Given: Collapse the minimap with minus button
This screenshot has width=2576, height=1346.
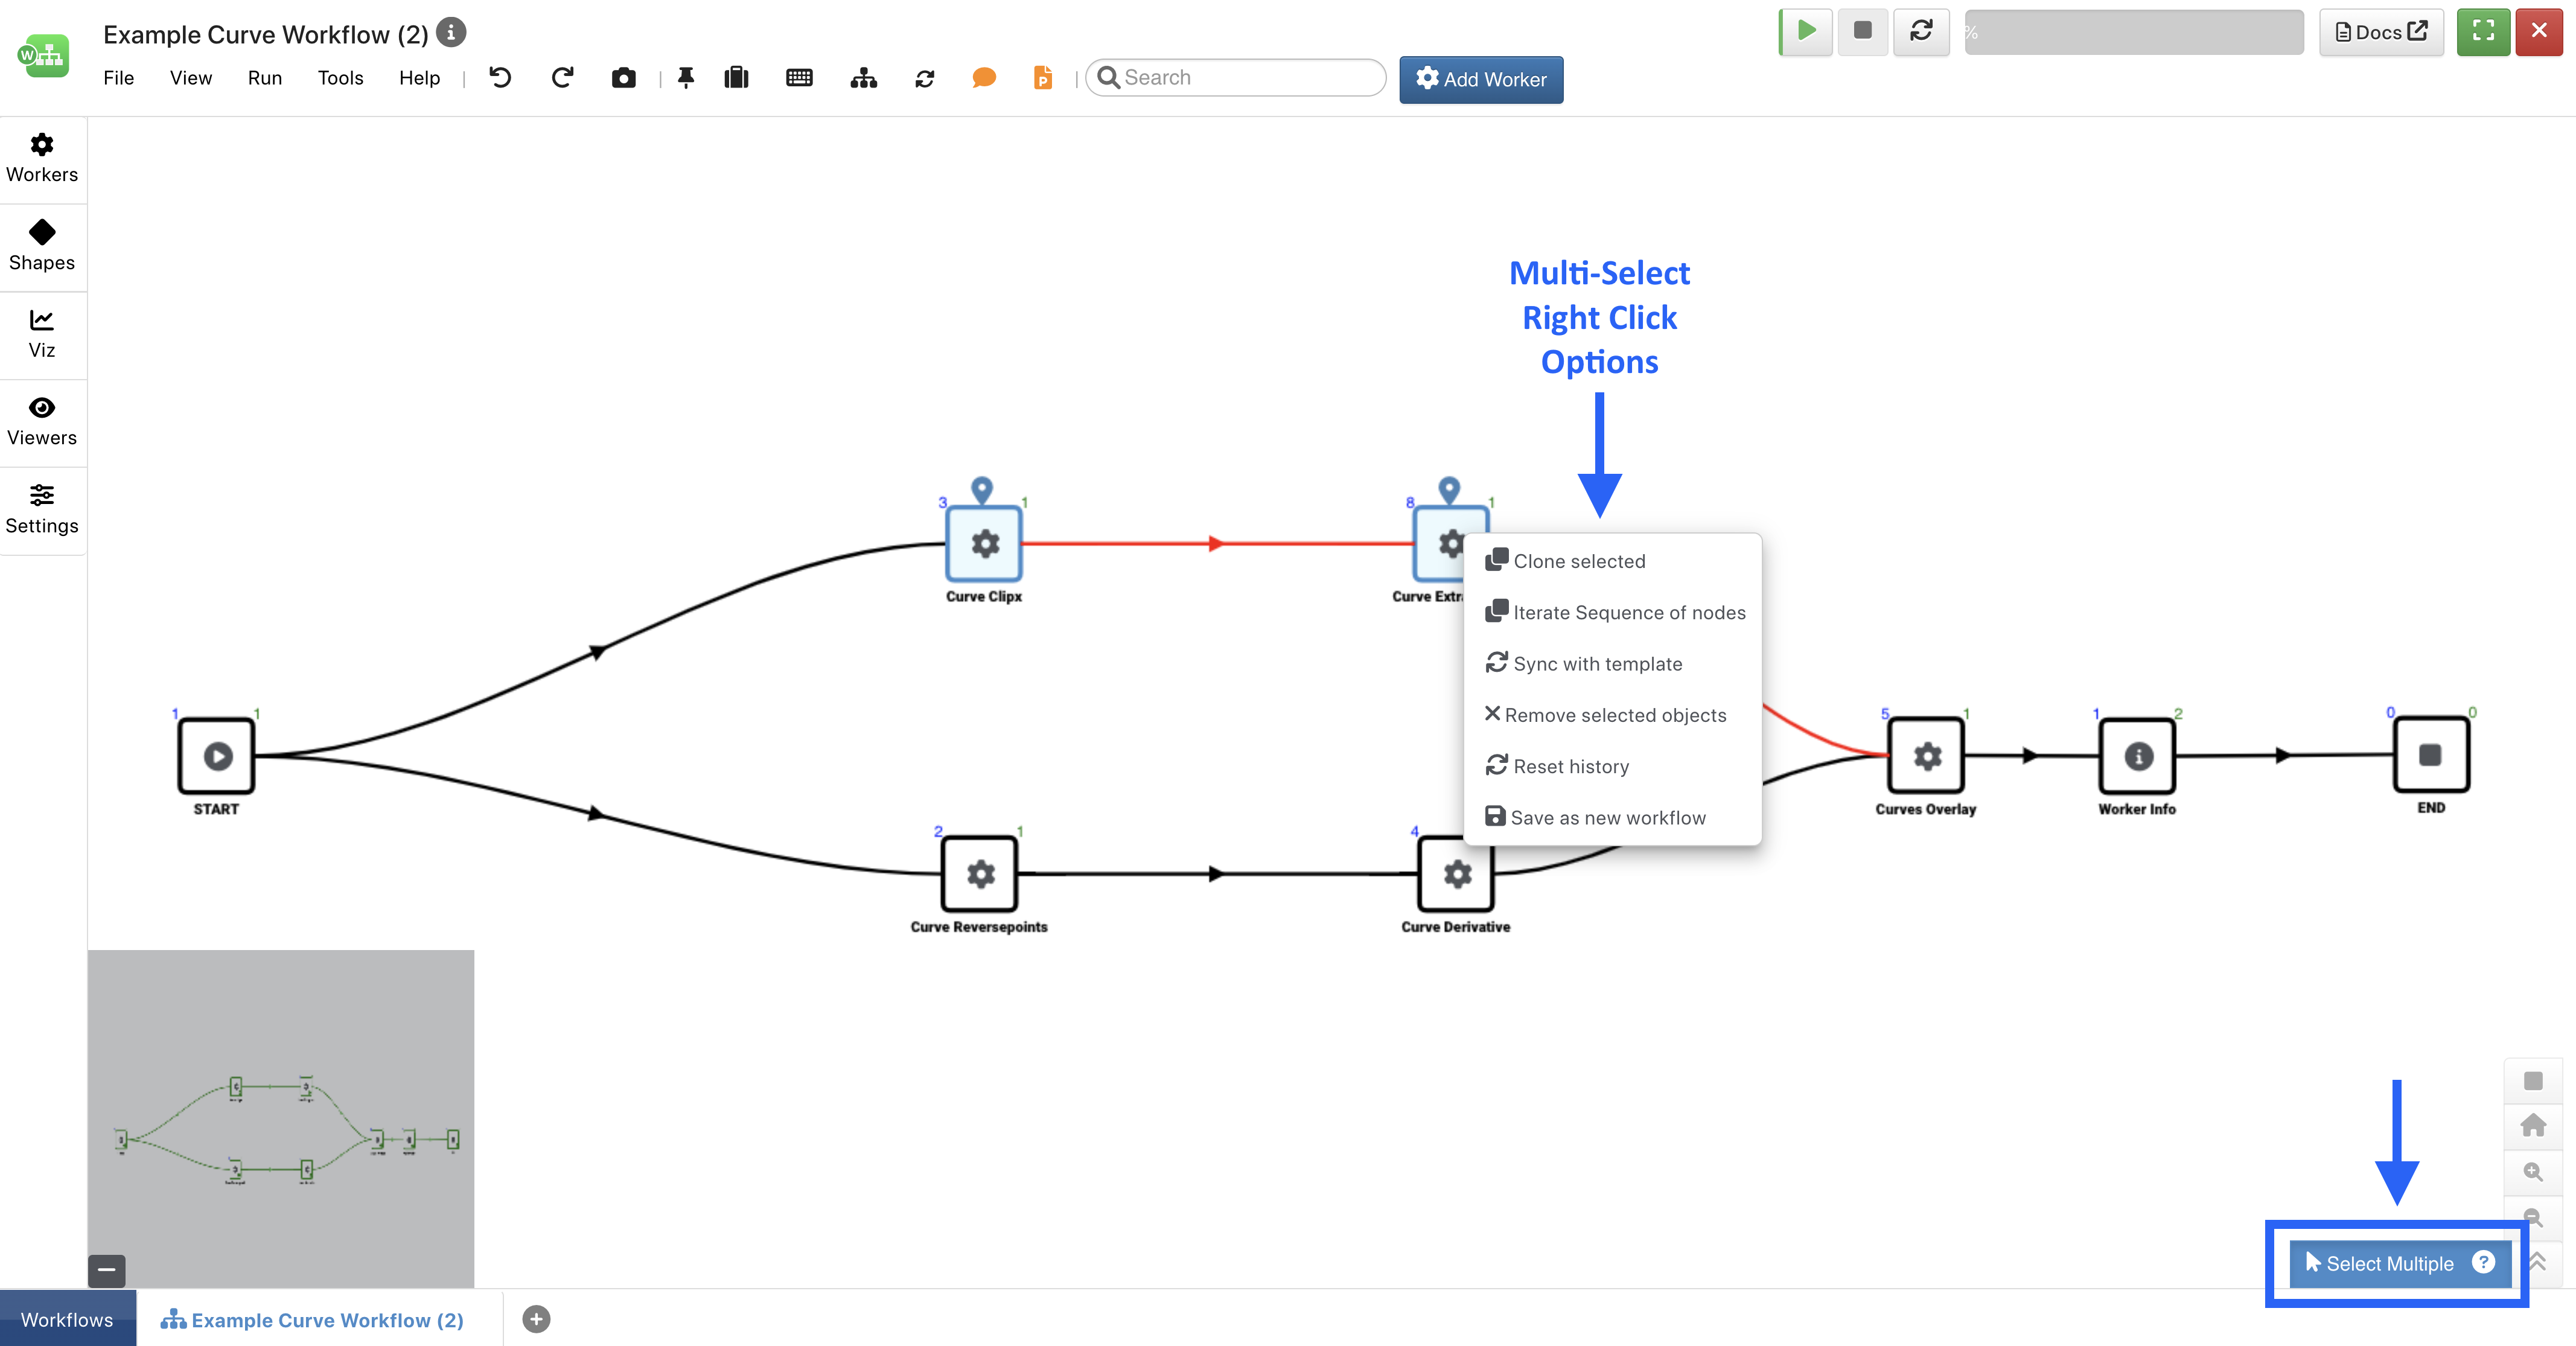Looking at the screenshot, I should click(x=107, y=1270).
